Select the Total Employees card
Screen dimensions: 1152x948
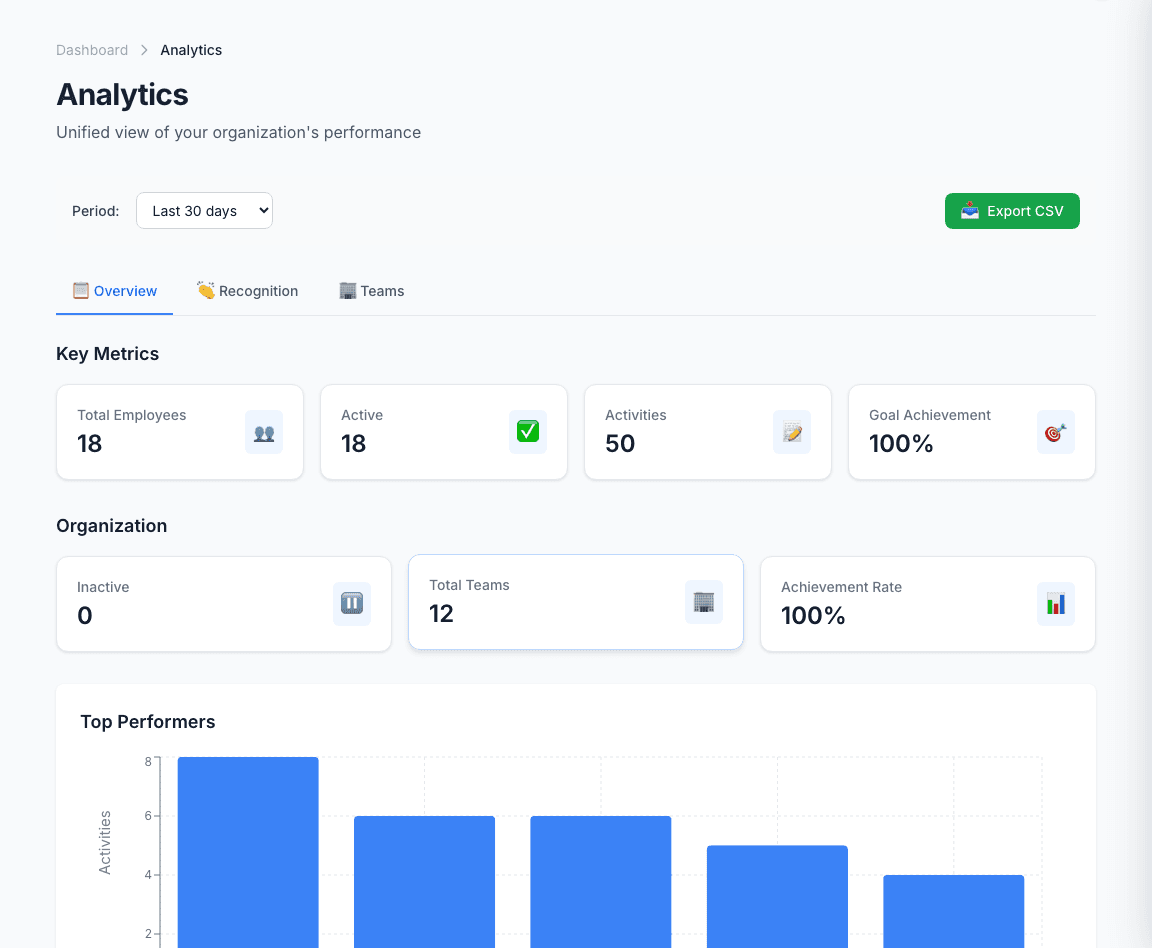pyautogui.click(x=180, y=432)
